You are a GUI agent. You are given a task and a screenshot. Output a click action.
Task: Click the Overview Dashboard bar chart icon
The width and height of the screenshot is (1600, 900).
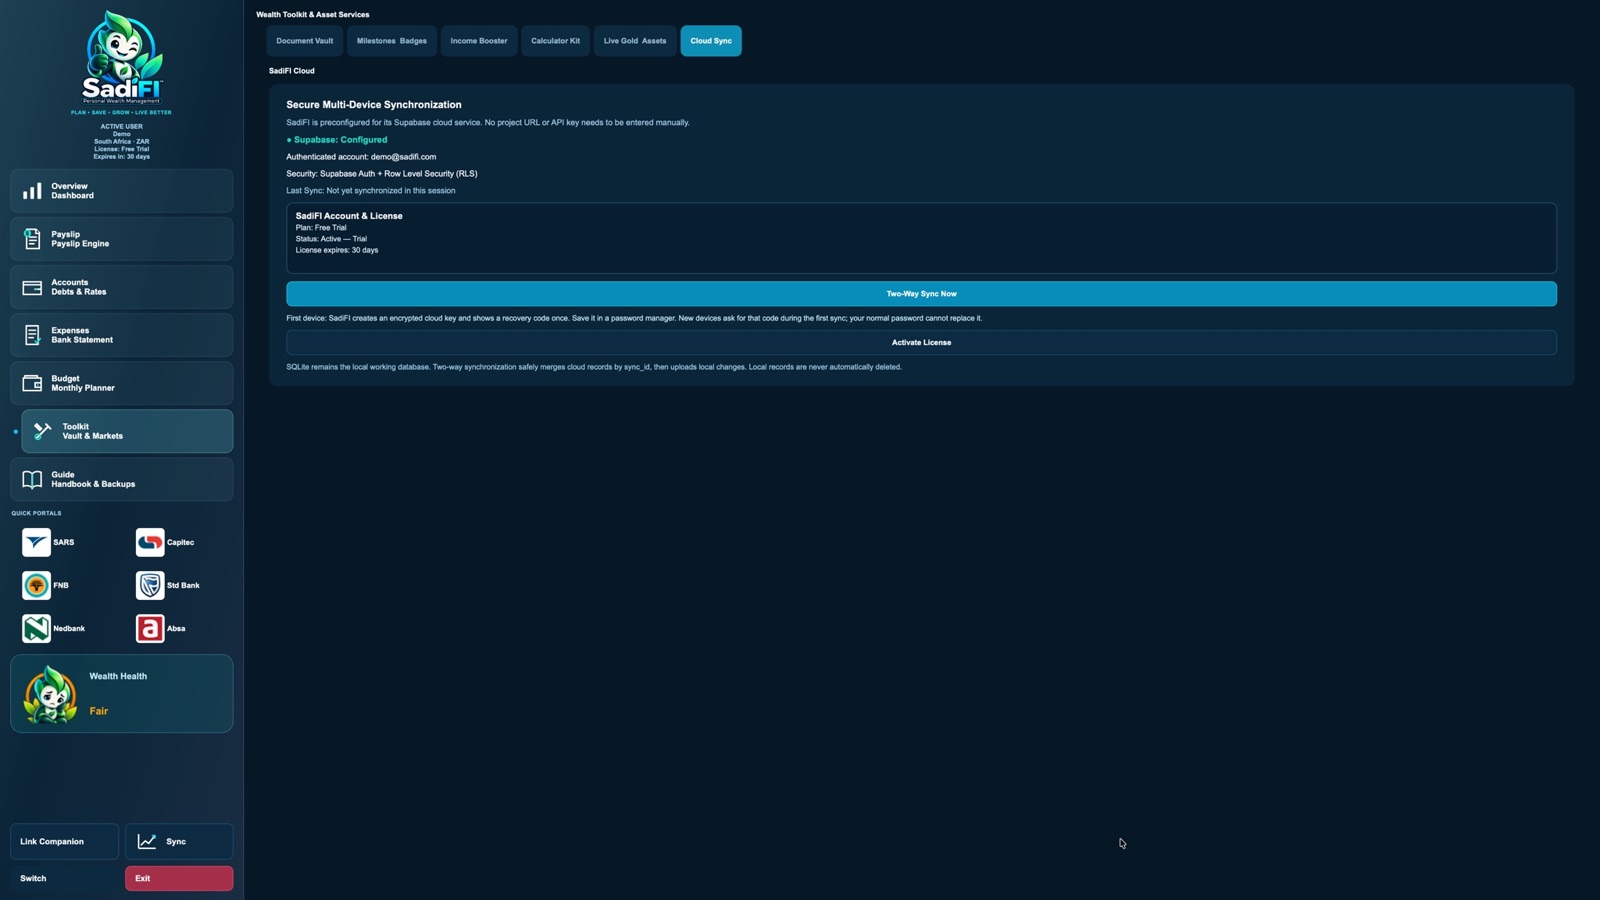click(32, 191)
